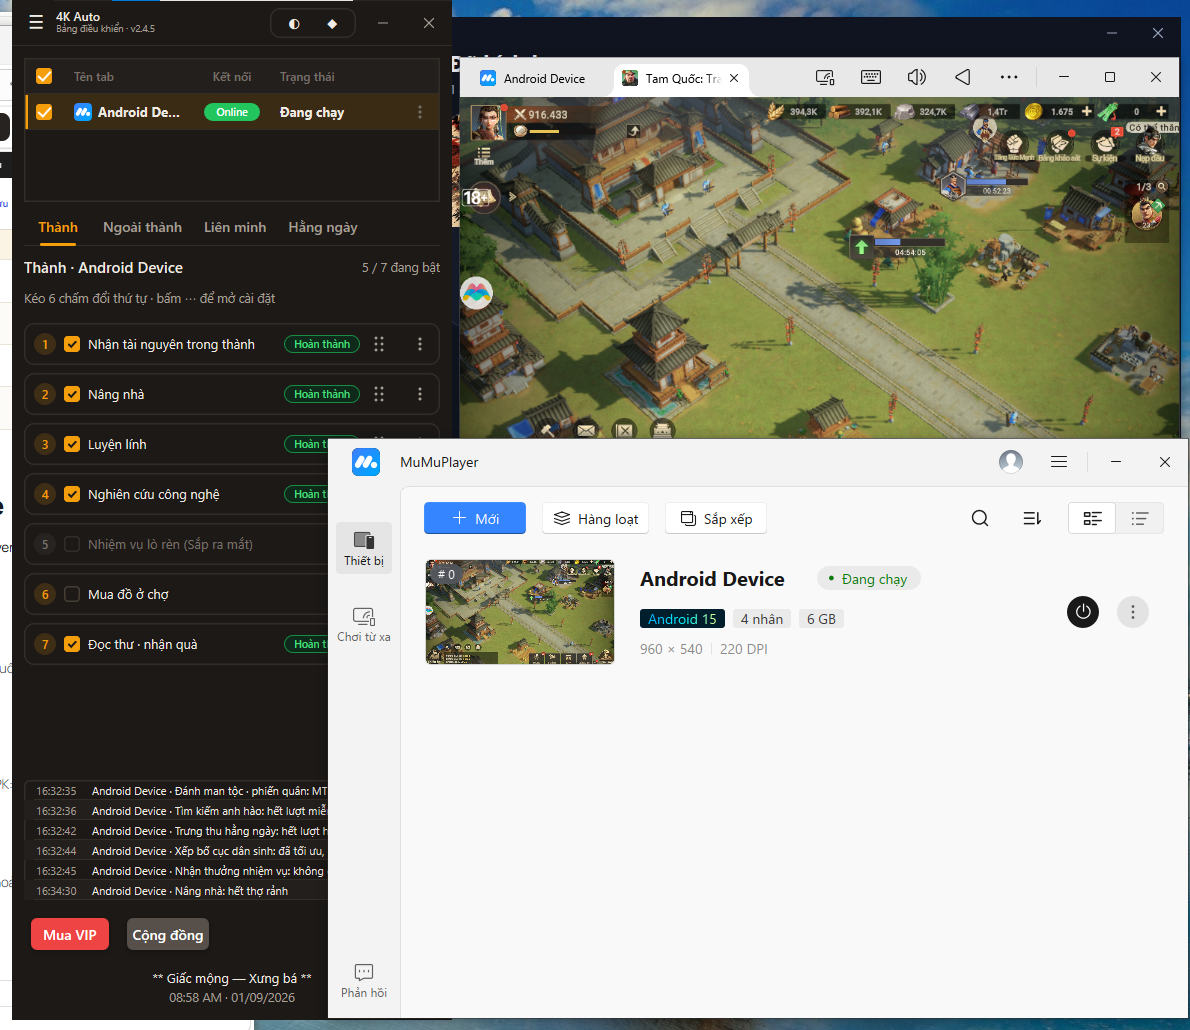Open the three-dot menu on the Android Device row
Viewport: 1190px width, 1030px height.
click(x=420, y=112)
